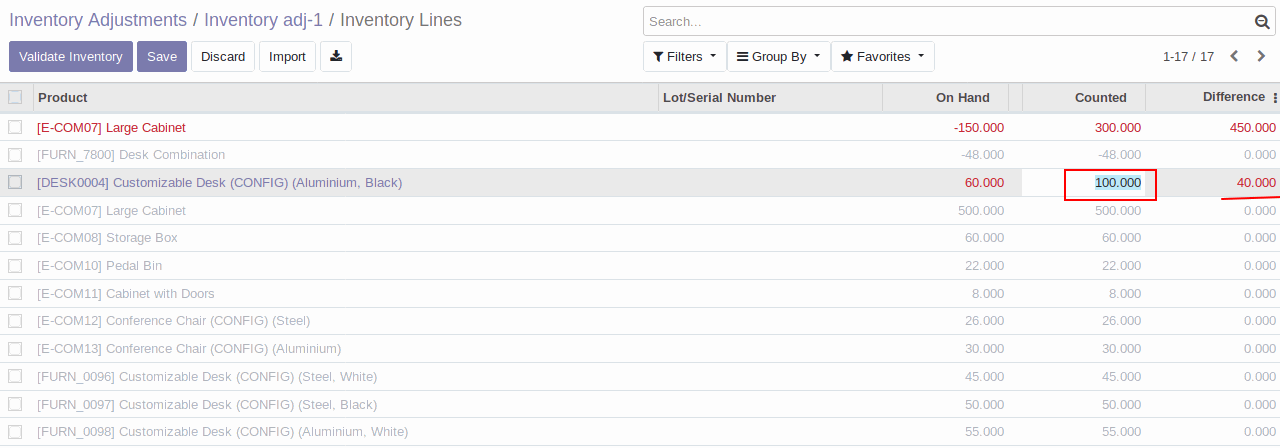Image resolution: width=1280 pixels, height=448 pixels.
Task: Tick the Storage Box row checkbox
Action: 15,238
